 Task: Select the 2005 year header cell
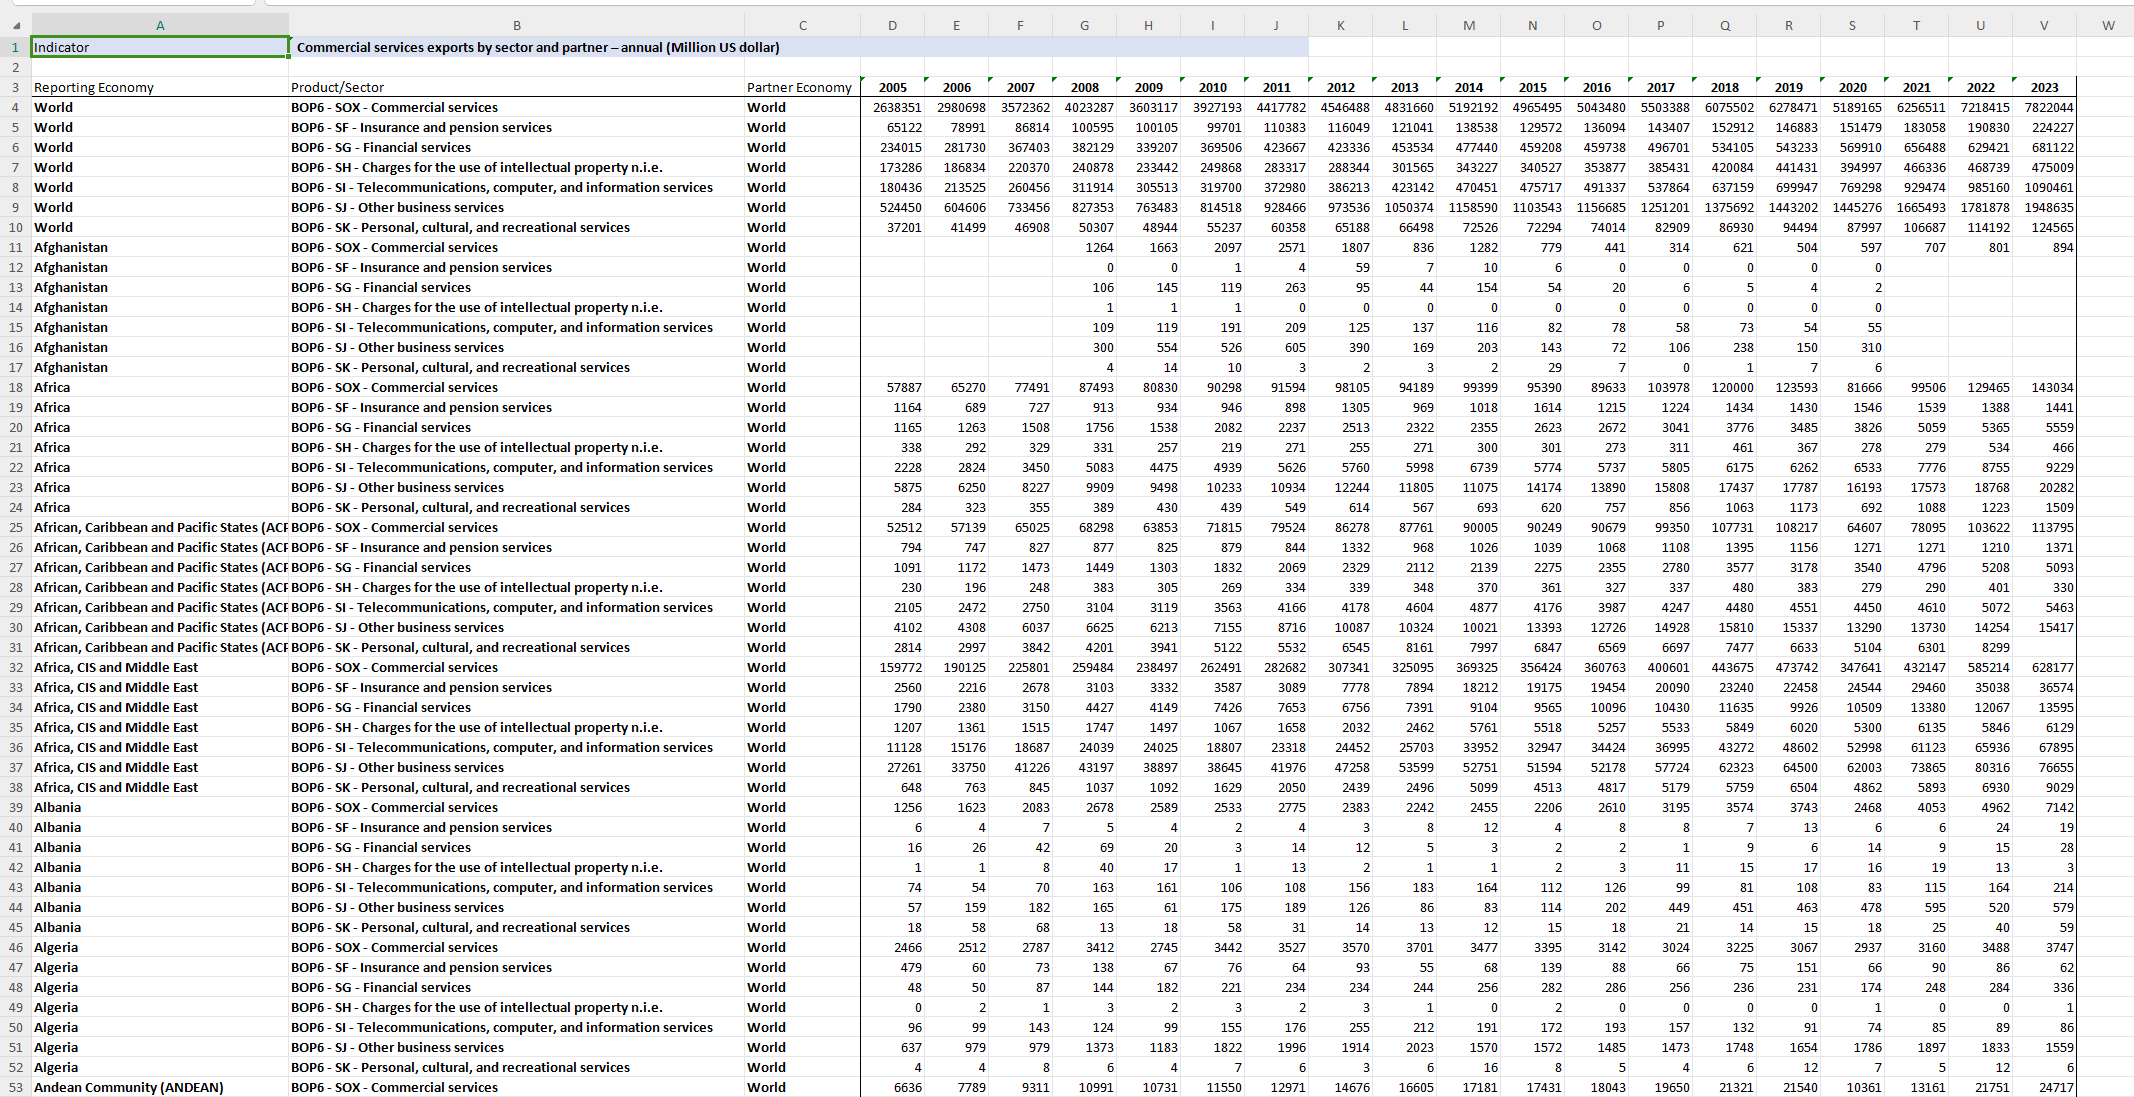(x=892, y=87)
